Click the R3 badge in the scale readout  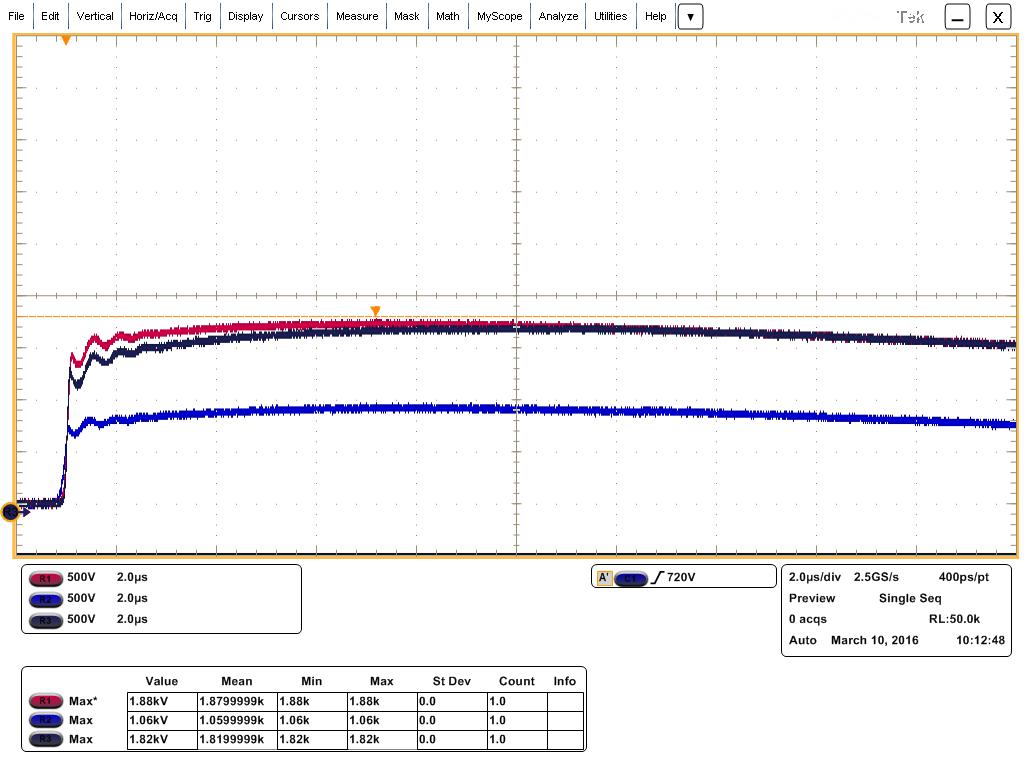pyautogui.click(x=43, y=620)
